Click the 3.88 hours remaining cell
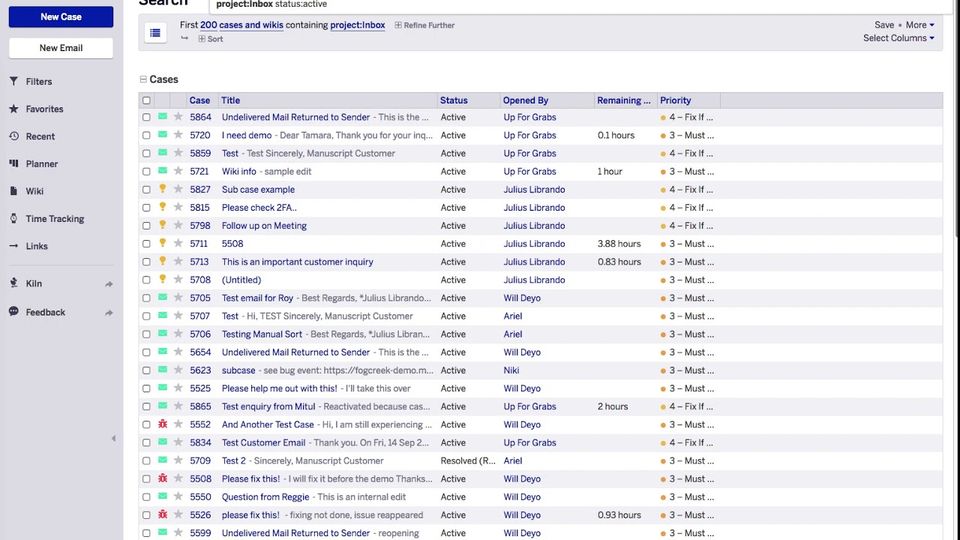The image size is (960, 540). click(619, 244)
